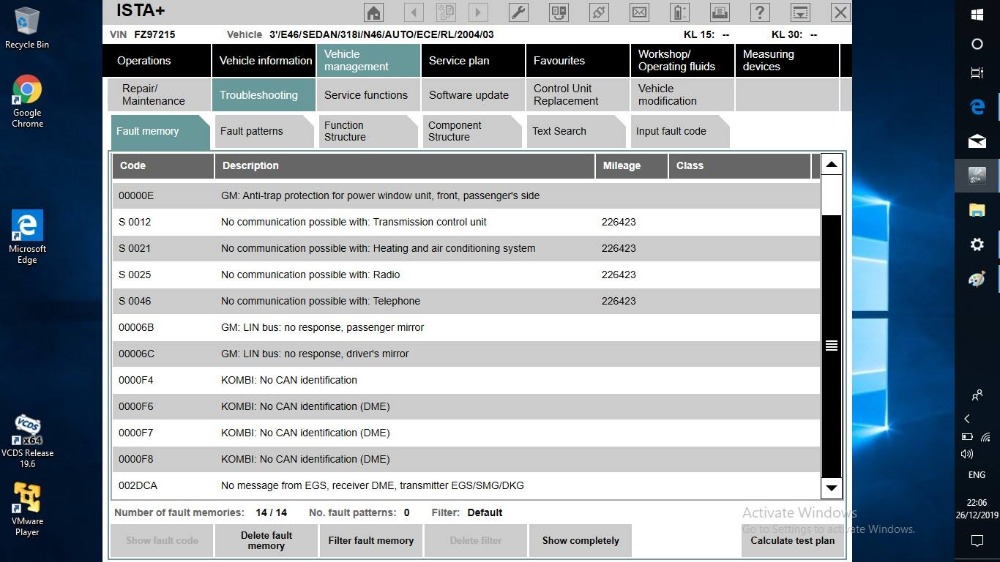Go to ISTA+ home screen icon

pos(374,12)
